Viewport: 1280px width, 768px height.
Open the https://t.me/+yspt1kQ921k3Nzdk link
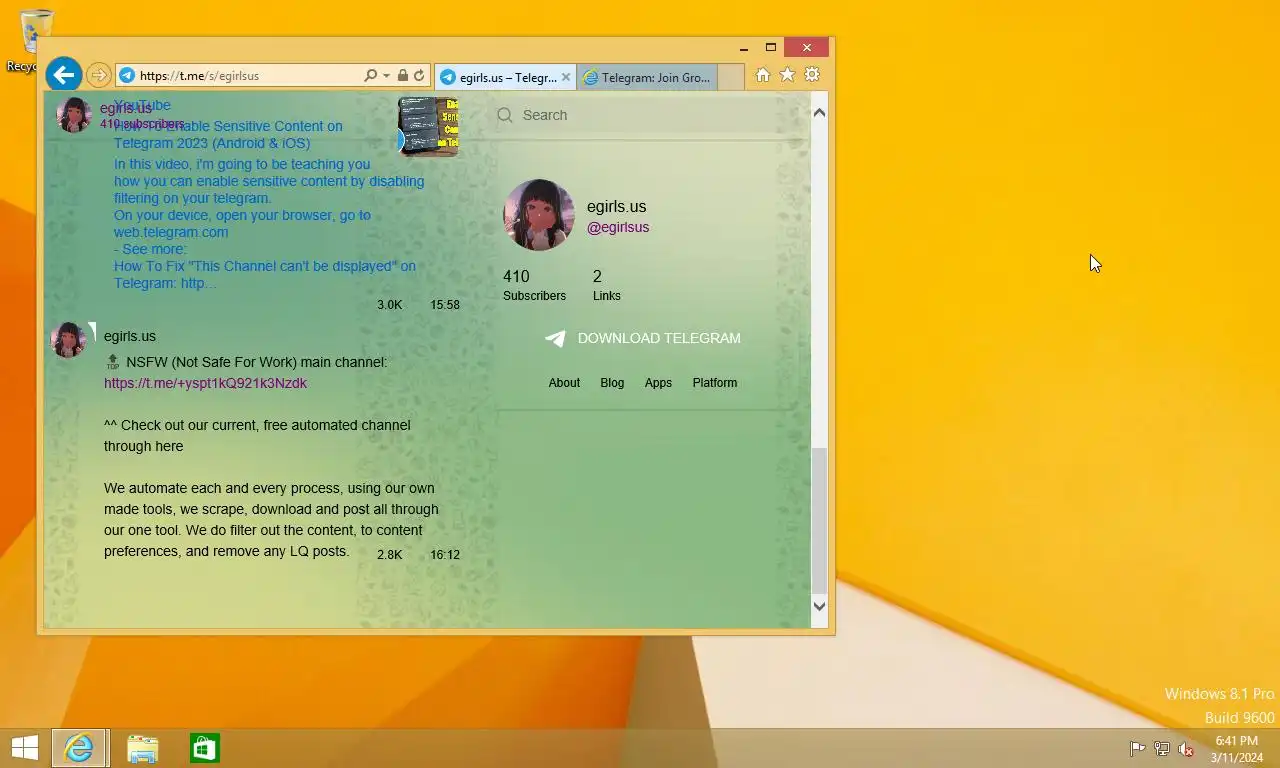click(x=205, y=383)
